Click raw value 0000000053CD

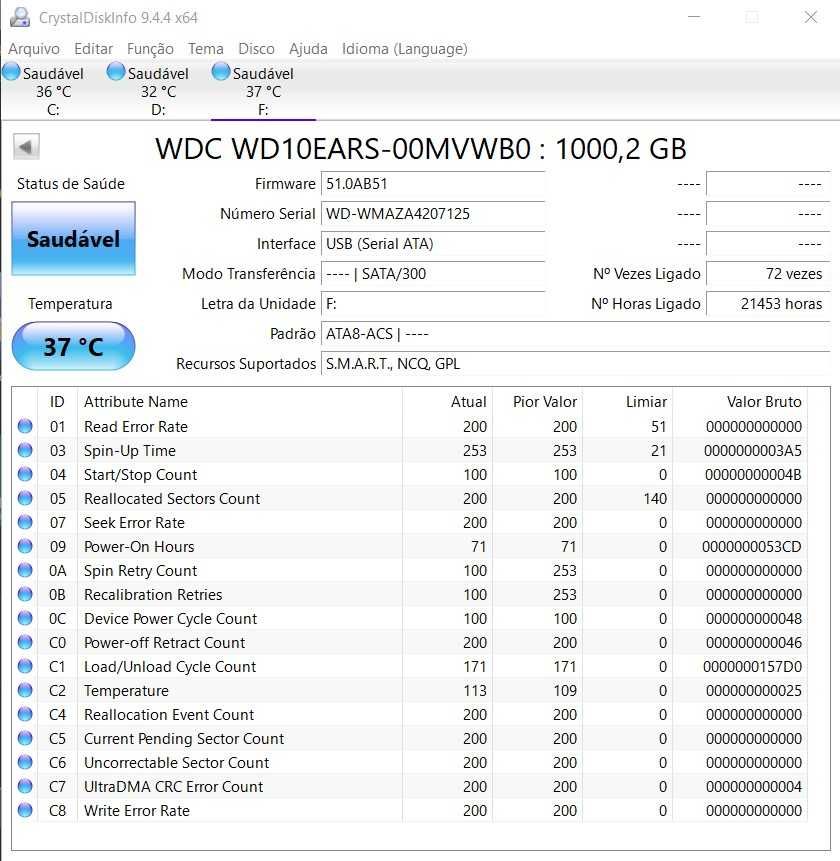(752, 547)
